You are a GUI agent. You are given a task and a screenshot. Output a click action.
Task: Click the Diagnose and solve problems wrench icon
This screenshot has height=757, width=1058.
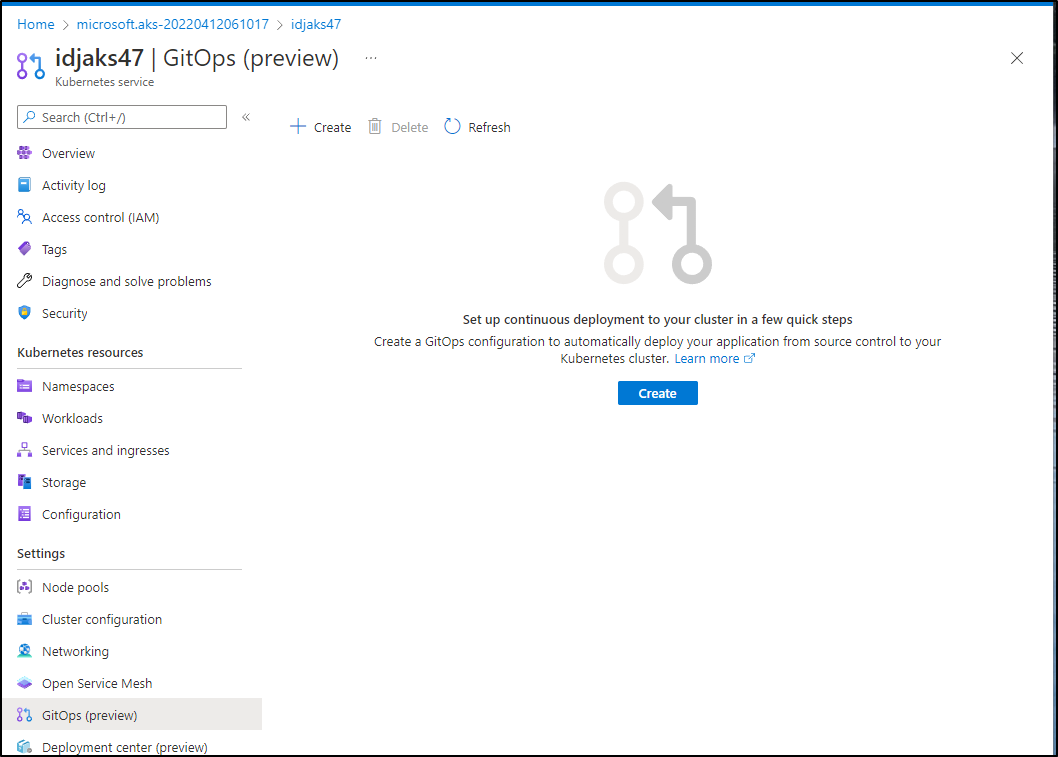pyautogui.click(x=24, y=281)
